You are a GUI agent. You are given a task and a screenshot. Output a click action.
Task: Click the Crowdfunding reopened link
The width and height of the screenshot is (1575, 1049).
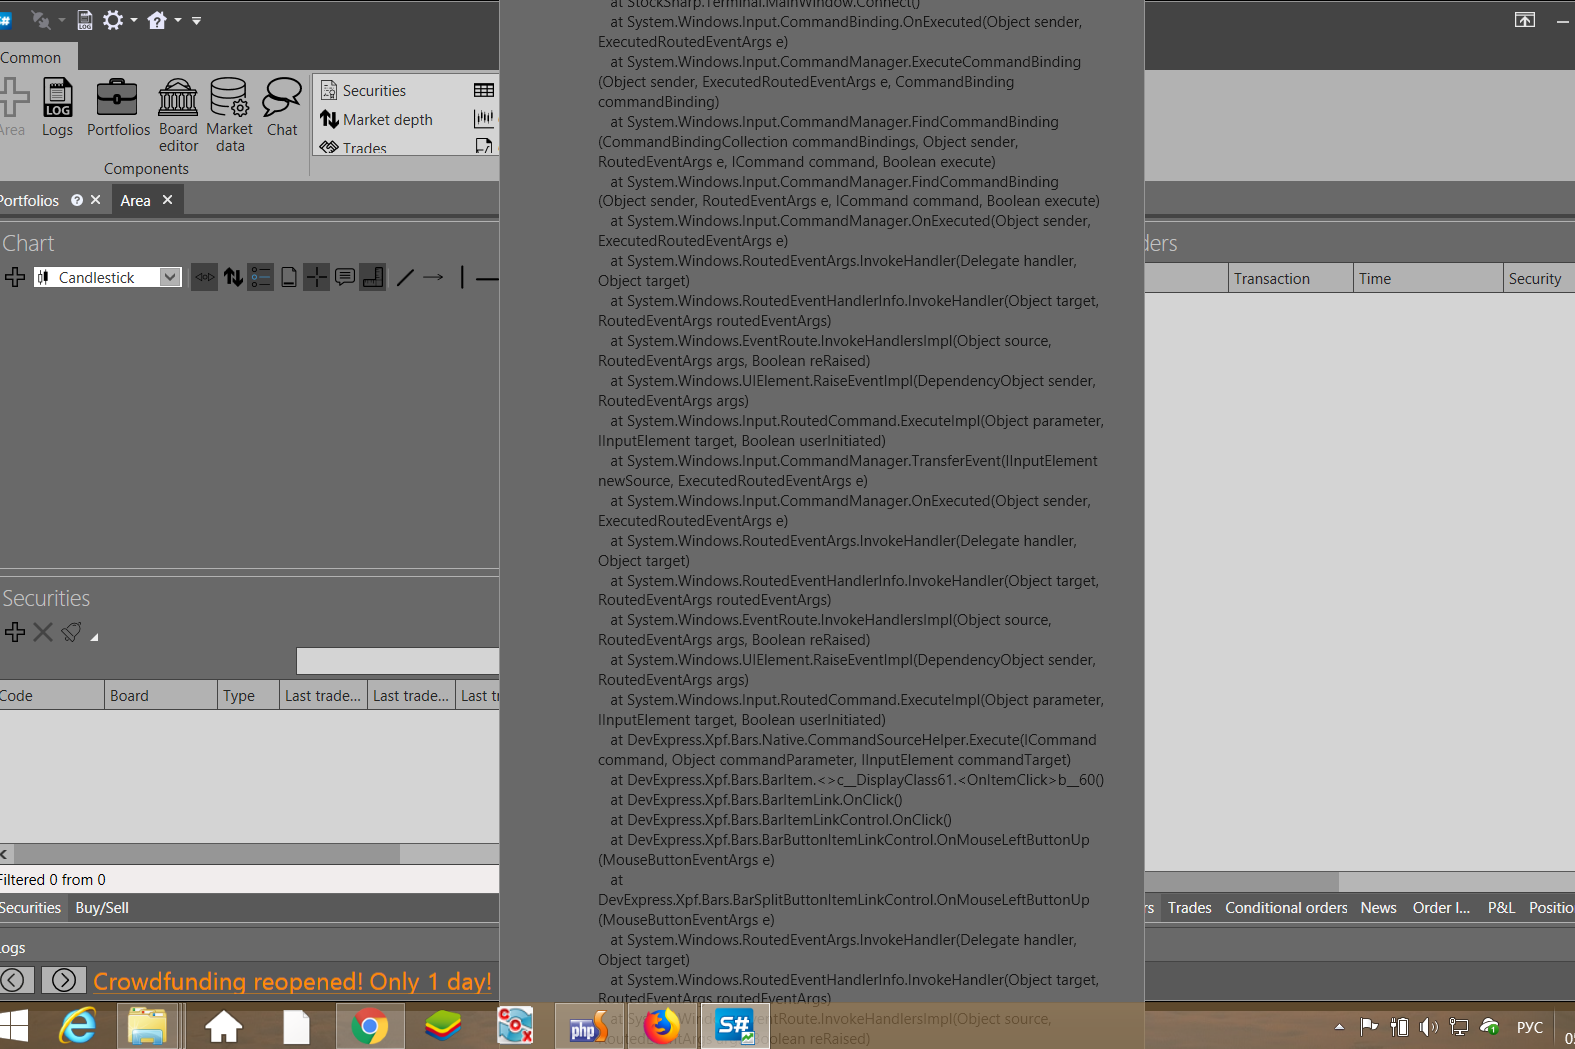click(x=292, y=981)
